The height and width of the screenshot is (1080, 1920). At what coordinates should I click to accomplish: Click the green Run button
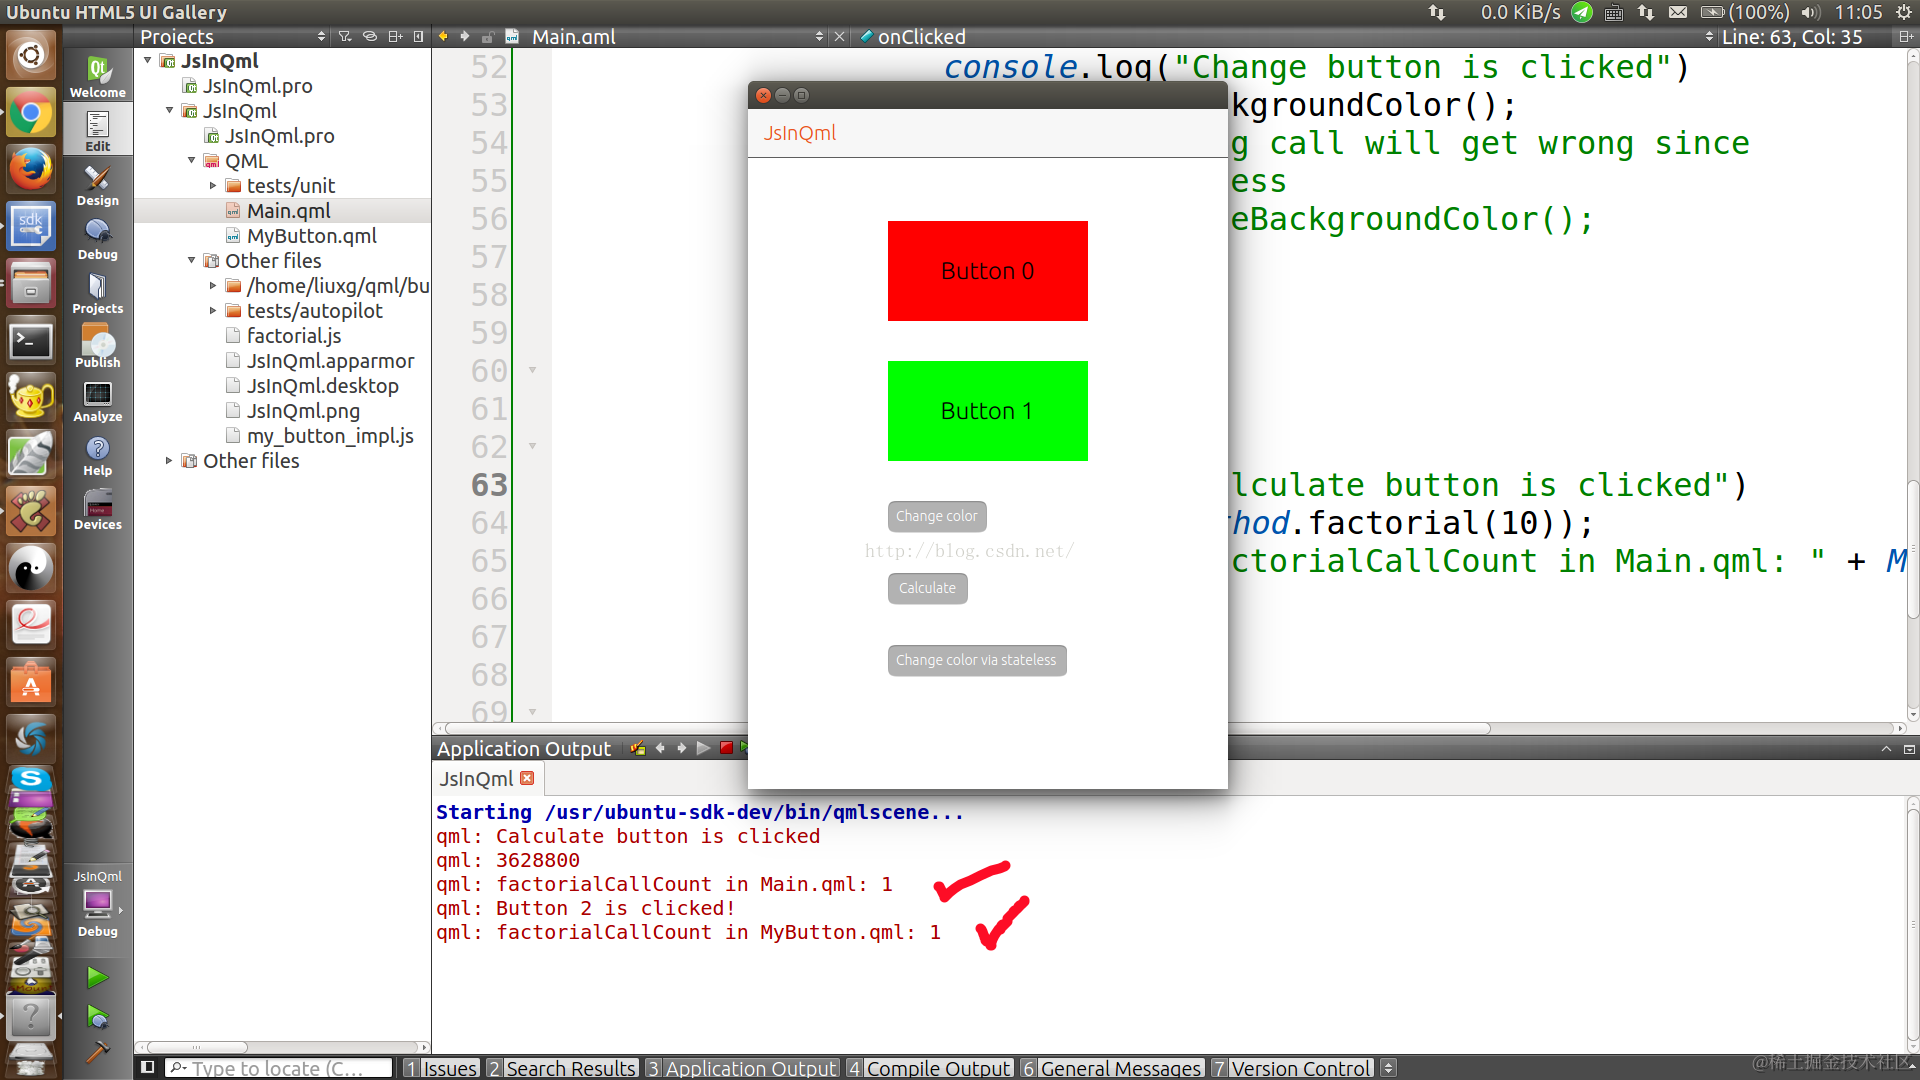click(x=97, y=977)
